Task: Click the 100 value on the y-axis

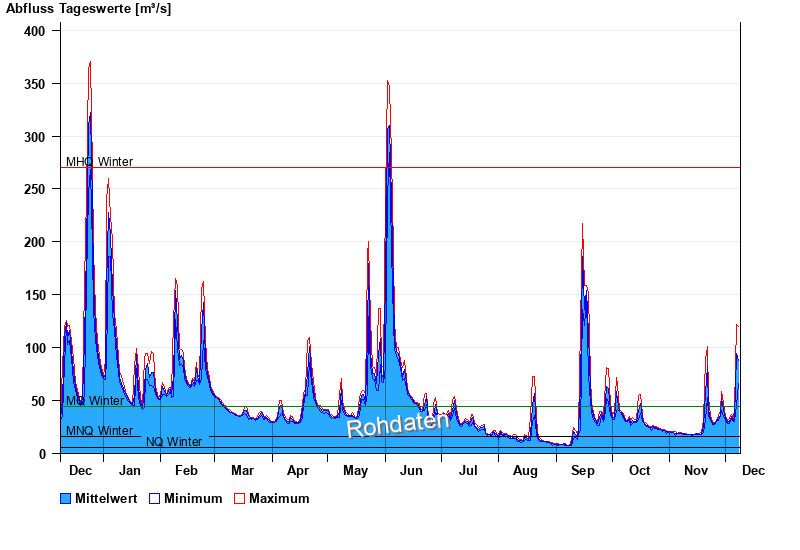Action: tap(35, 348)
